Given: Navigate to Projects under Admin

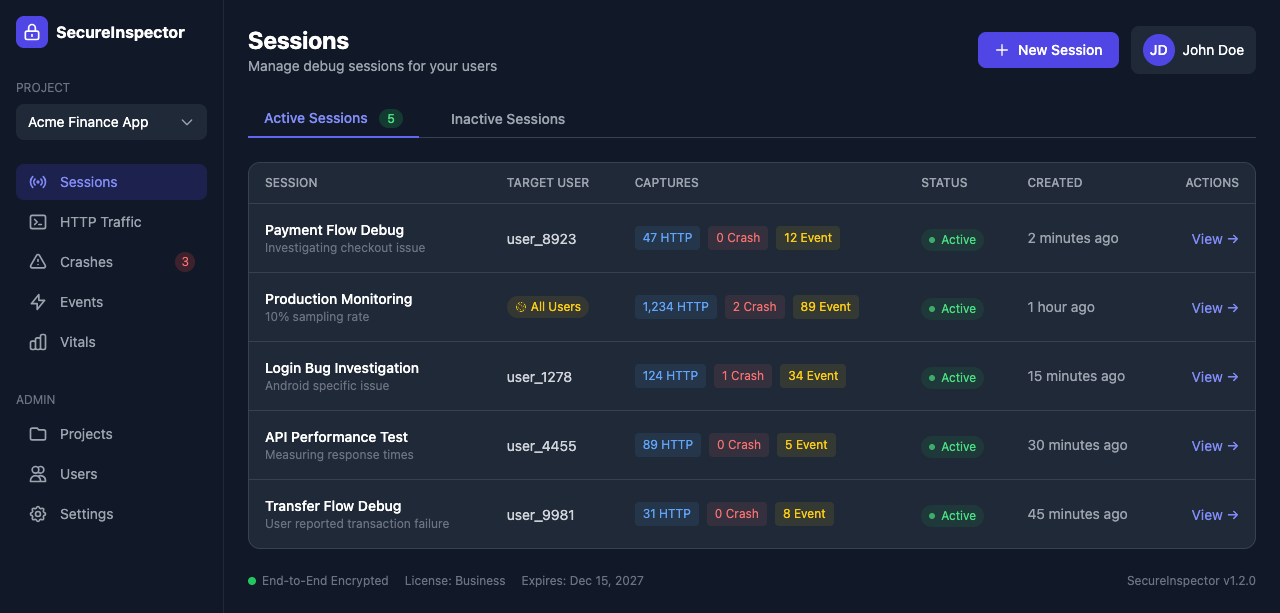Looking at the screenshot, I should (x=111, y=434).
